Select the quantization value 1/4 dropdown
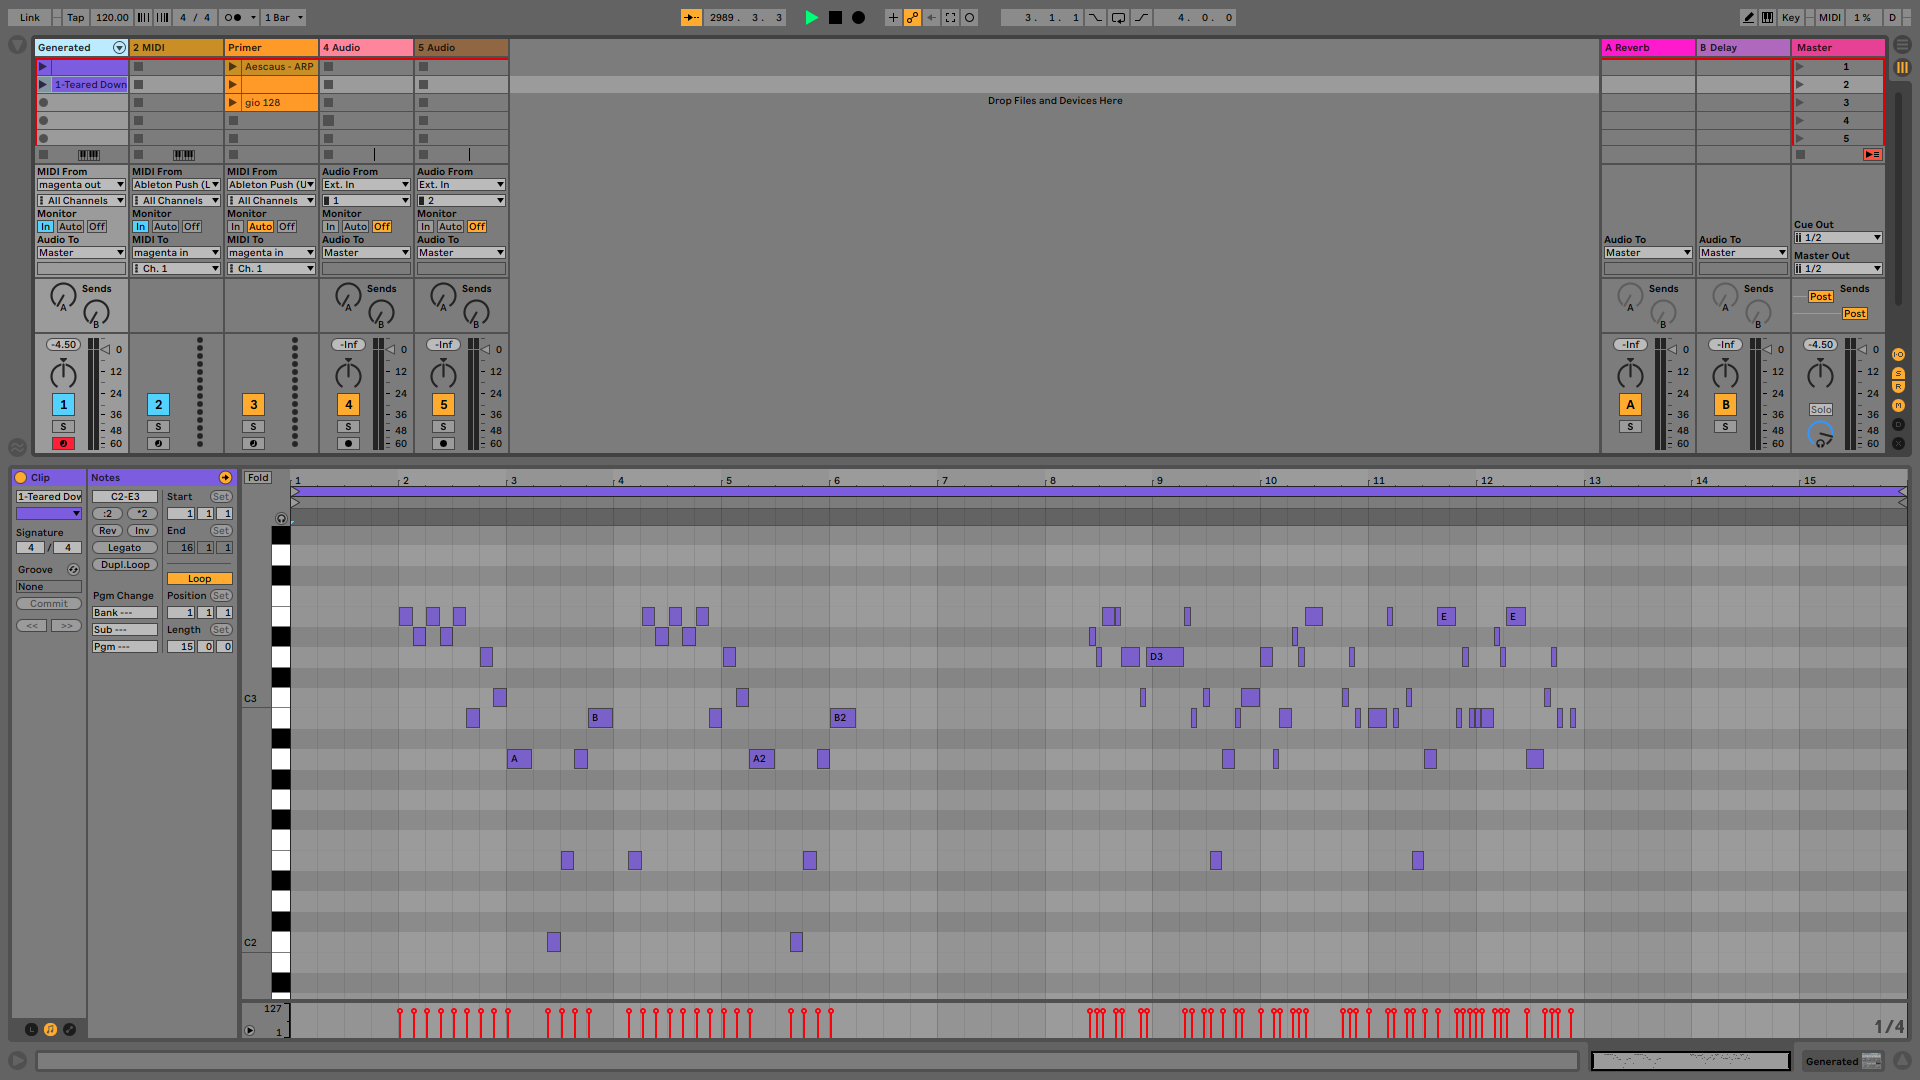This screenshot has height=1080, width=1920. click(x=1888, y=1027)
